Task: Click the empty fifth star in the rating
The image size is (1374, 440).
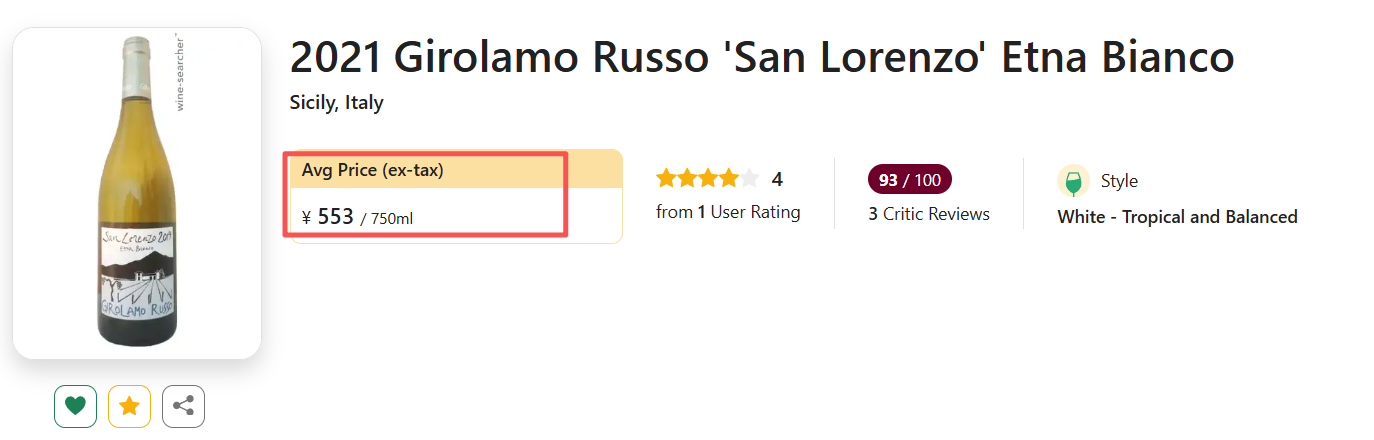Action: coord(749,179)
